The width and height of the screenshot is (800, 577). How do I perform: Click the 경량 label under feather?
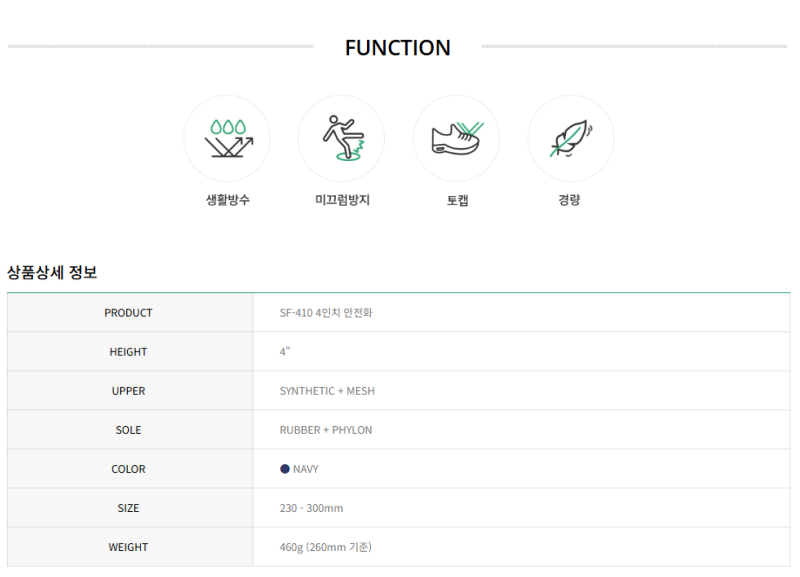569,200
